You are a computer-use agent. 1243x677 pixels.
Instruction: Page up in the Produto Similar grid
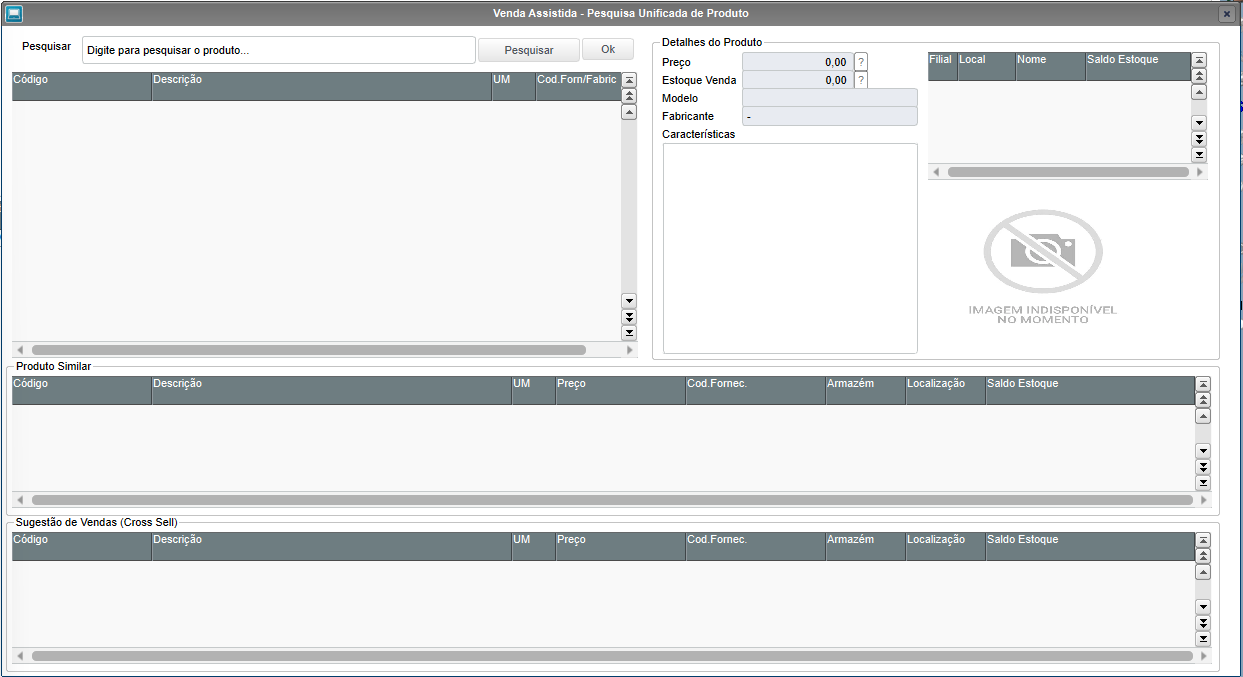click(x=1203, y=400)
